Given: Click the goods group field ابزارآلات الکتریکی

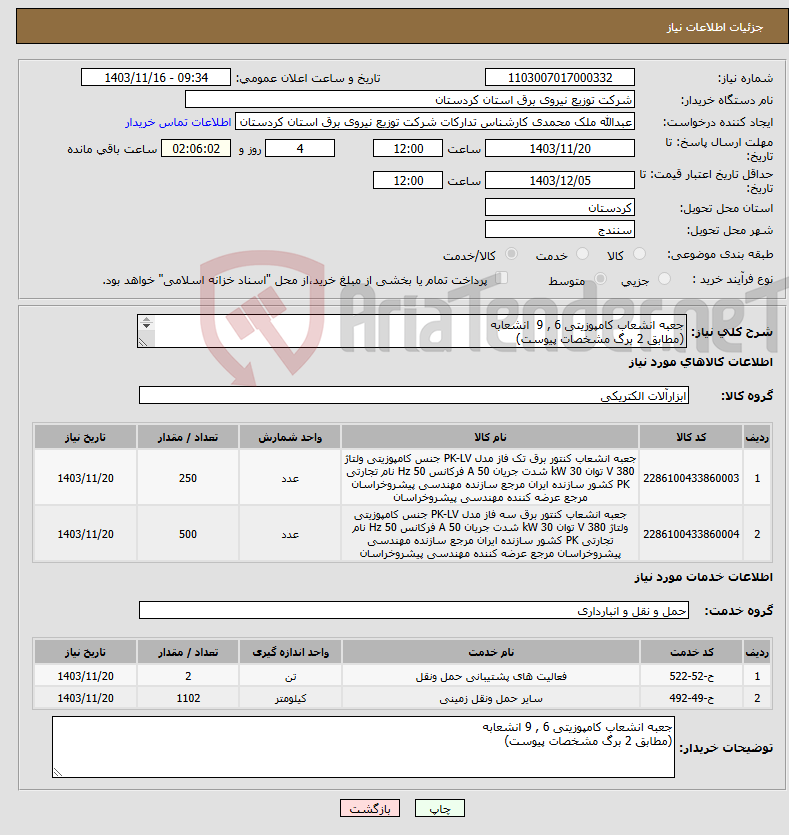Looking at the screenshot, I should tap(414, 396).
